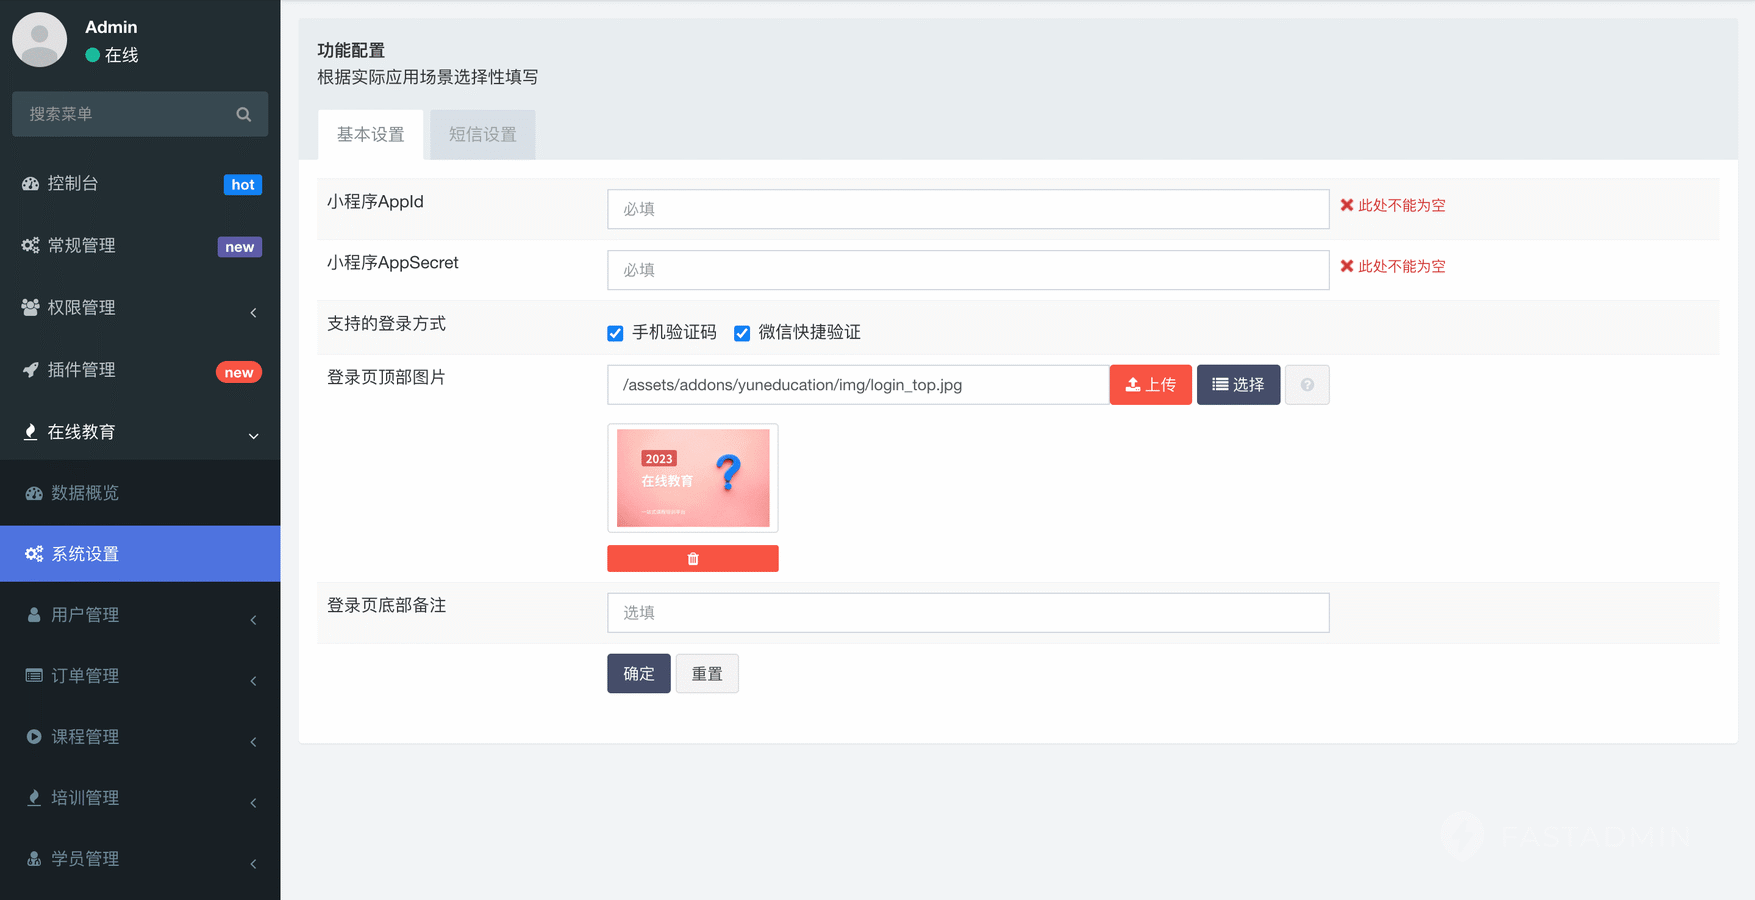
Task: Collapse the 在线教育 menu section
Action: (x=253, y=436)
